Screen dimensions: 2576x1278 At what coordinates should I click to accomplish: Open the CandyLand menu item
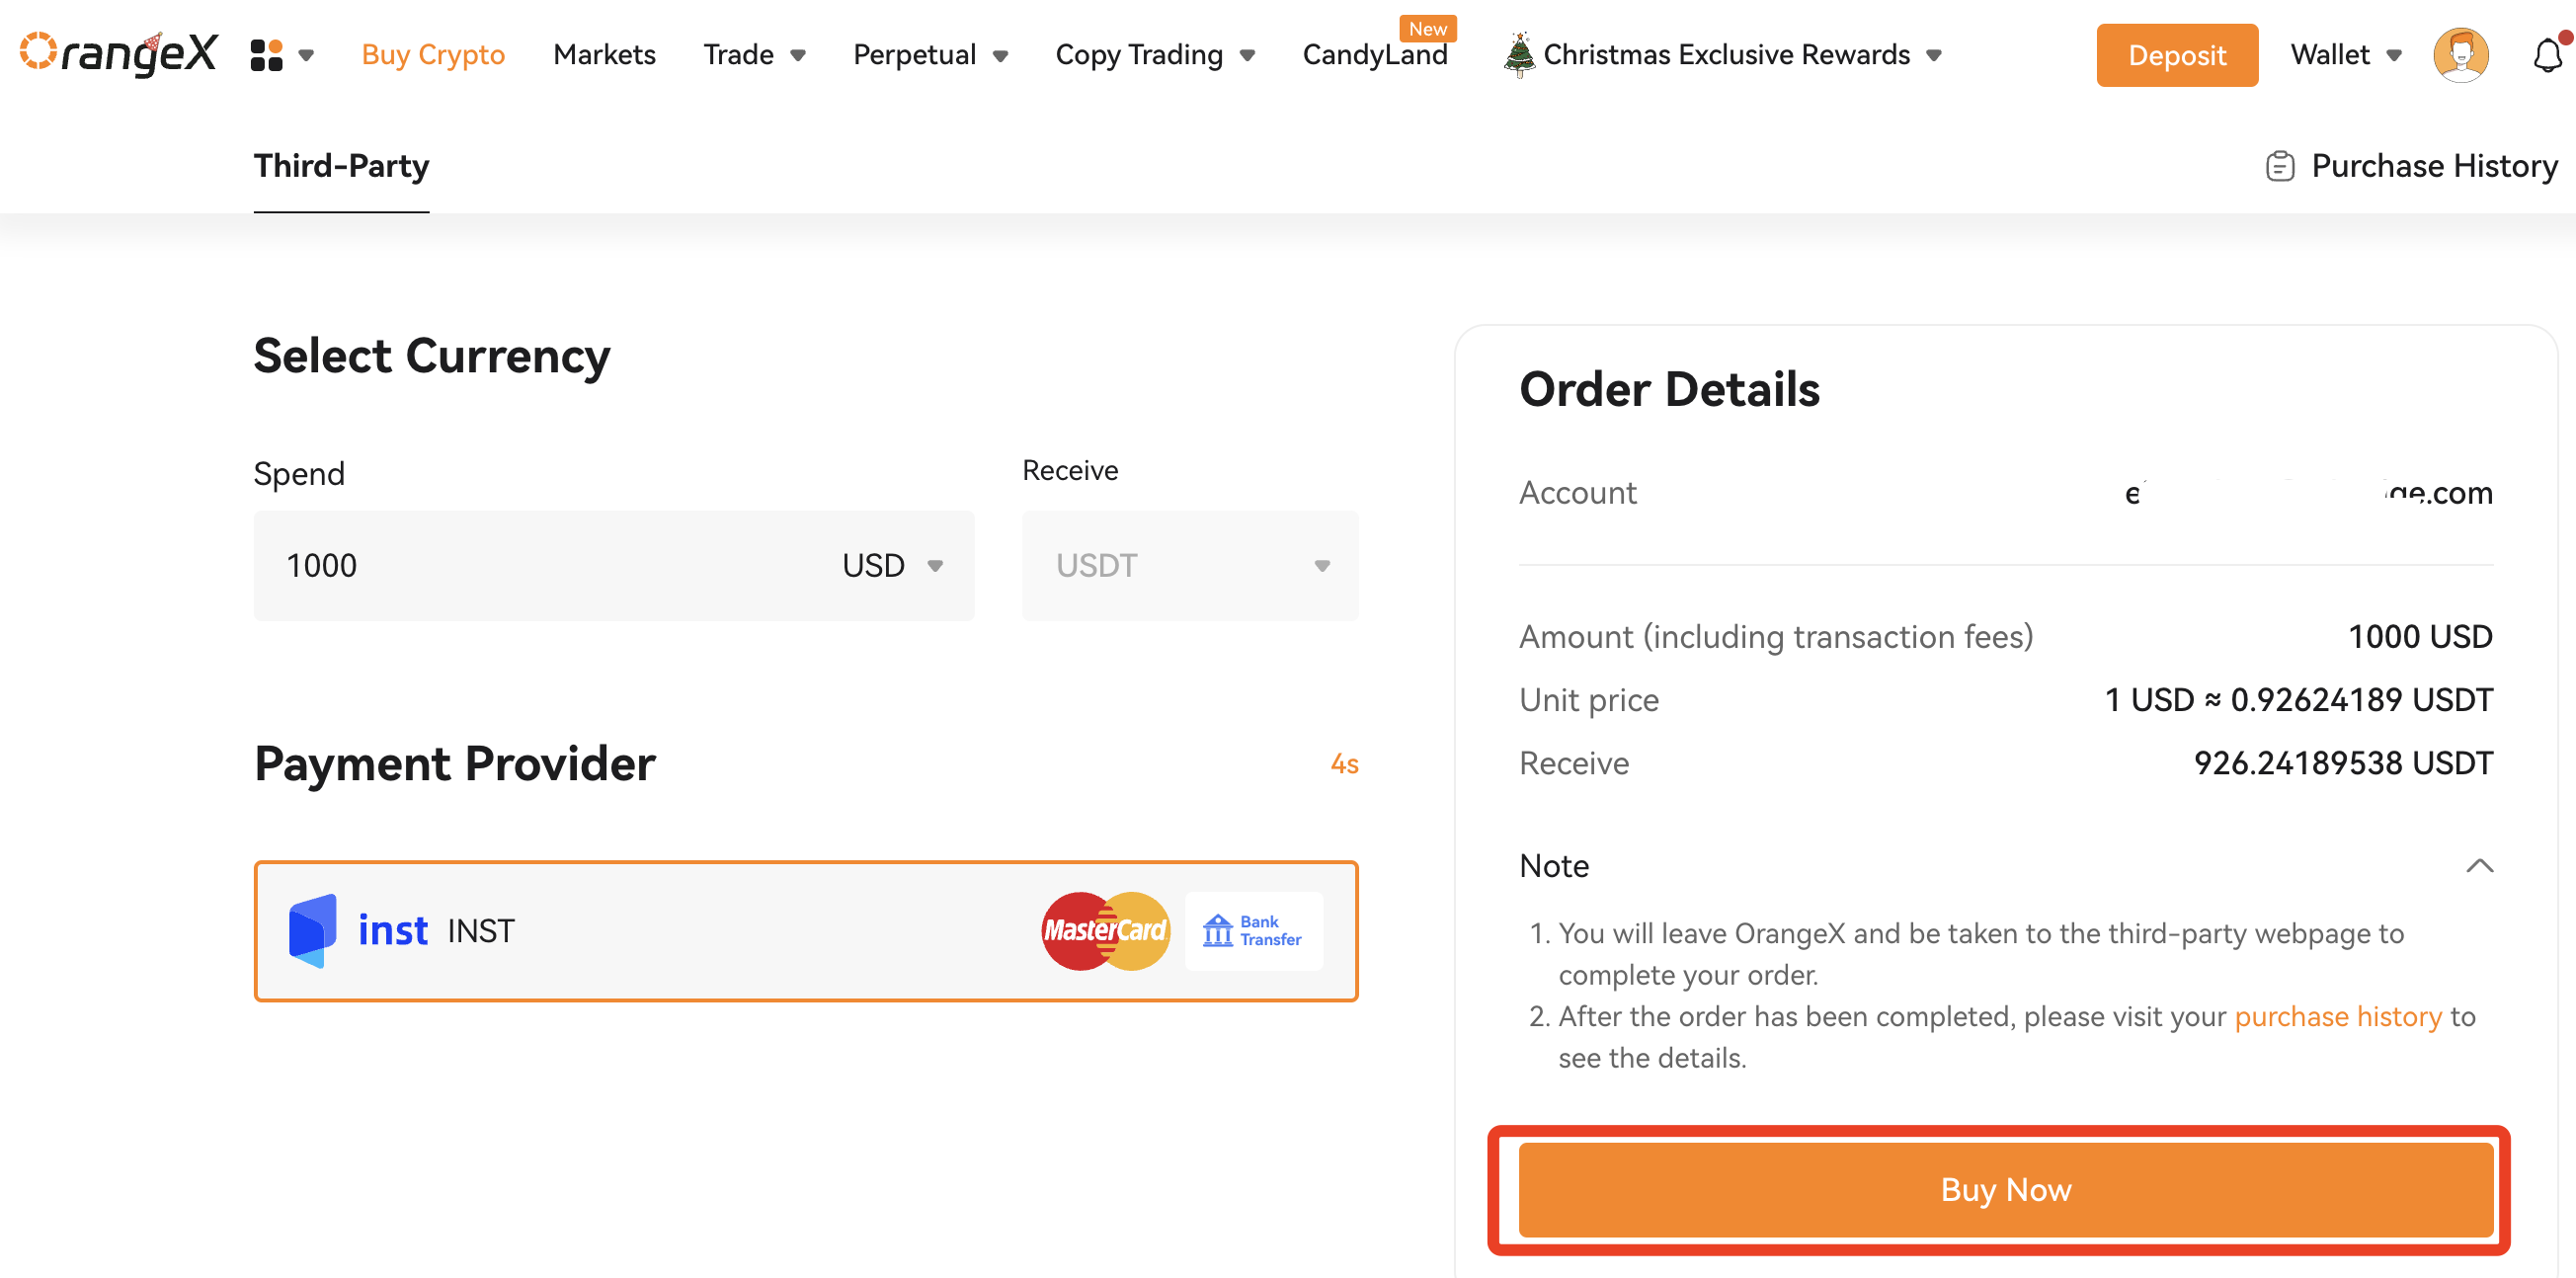pos(1375,55)
